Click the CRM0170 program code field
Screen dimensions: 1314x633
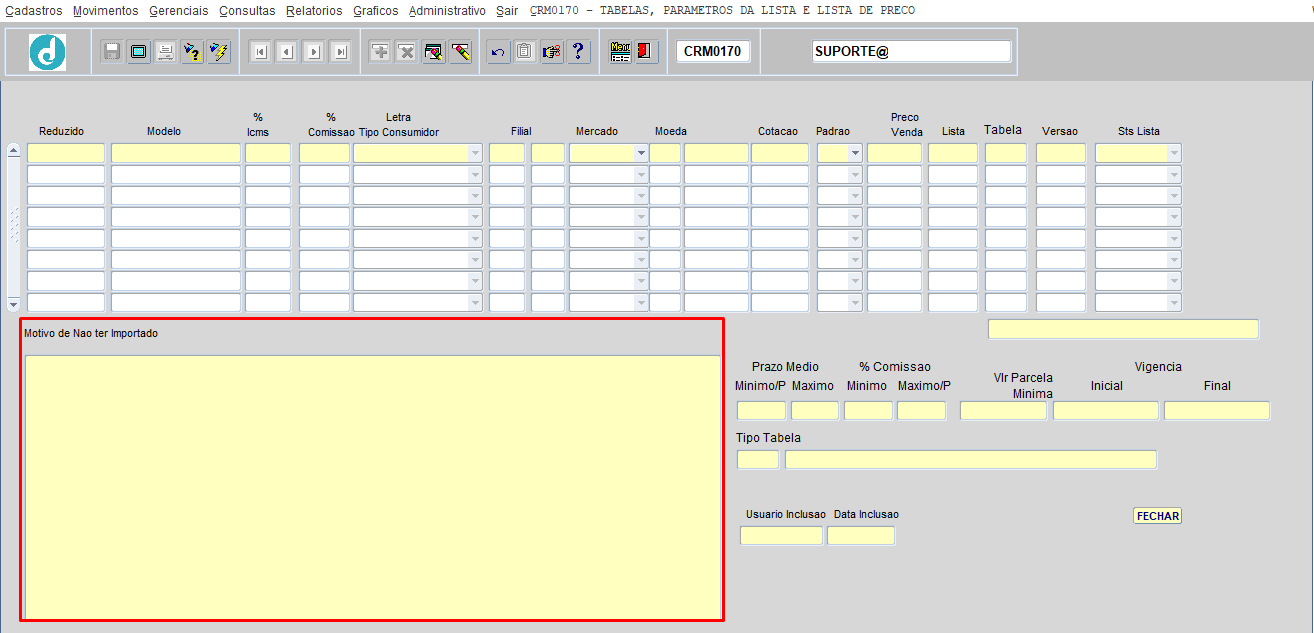713,51
